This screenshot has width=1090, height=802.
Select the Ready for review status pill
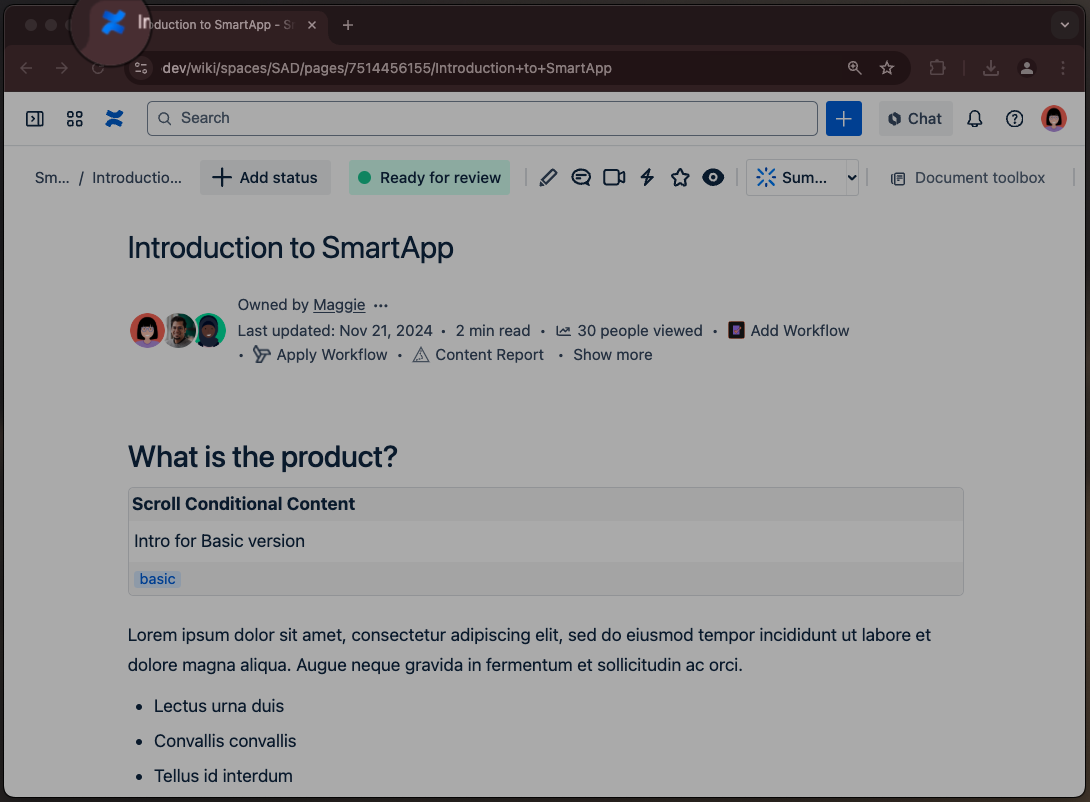(x=429, y=177)
